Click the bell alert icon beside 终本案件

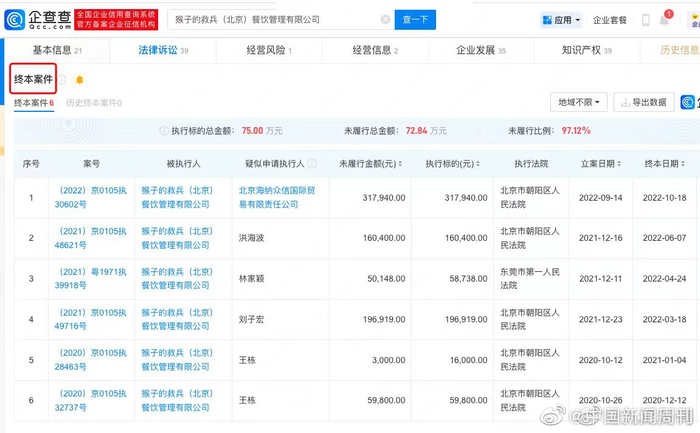(x=80, y=79)
